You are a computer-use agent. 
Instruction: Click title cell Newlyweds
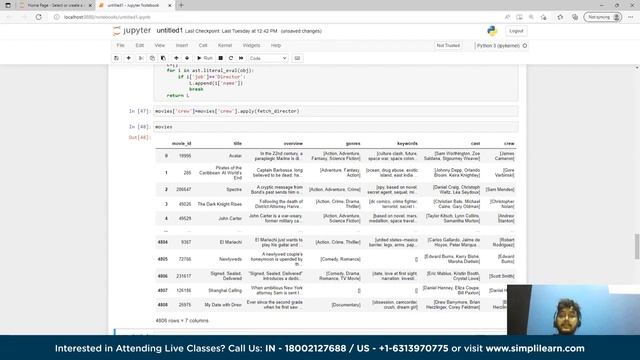point(230,259)
